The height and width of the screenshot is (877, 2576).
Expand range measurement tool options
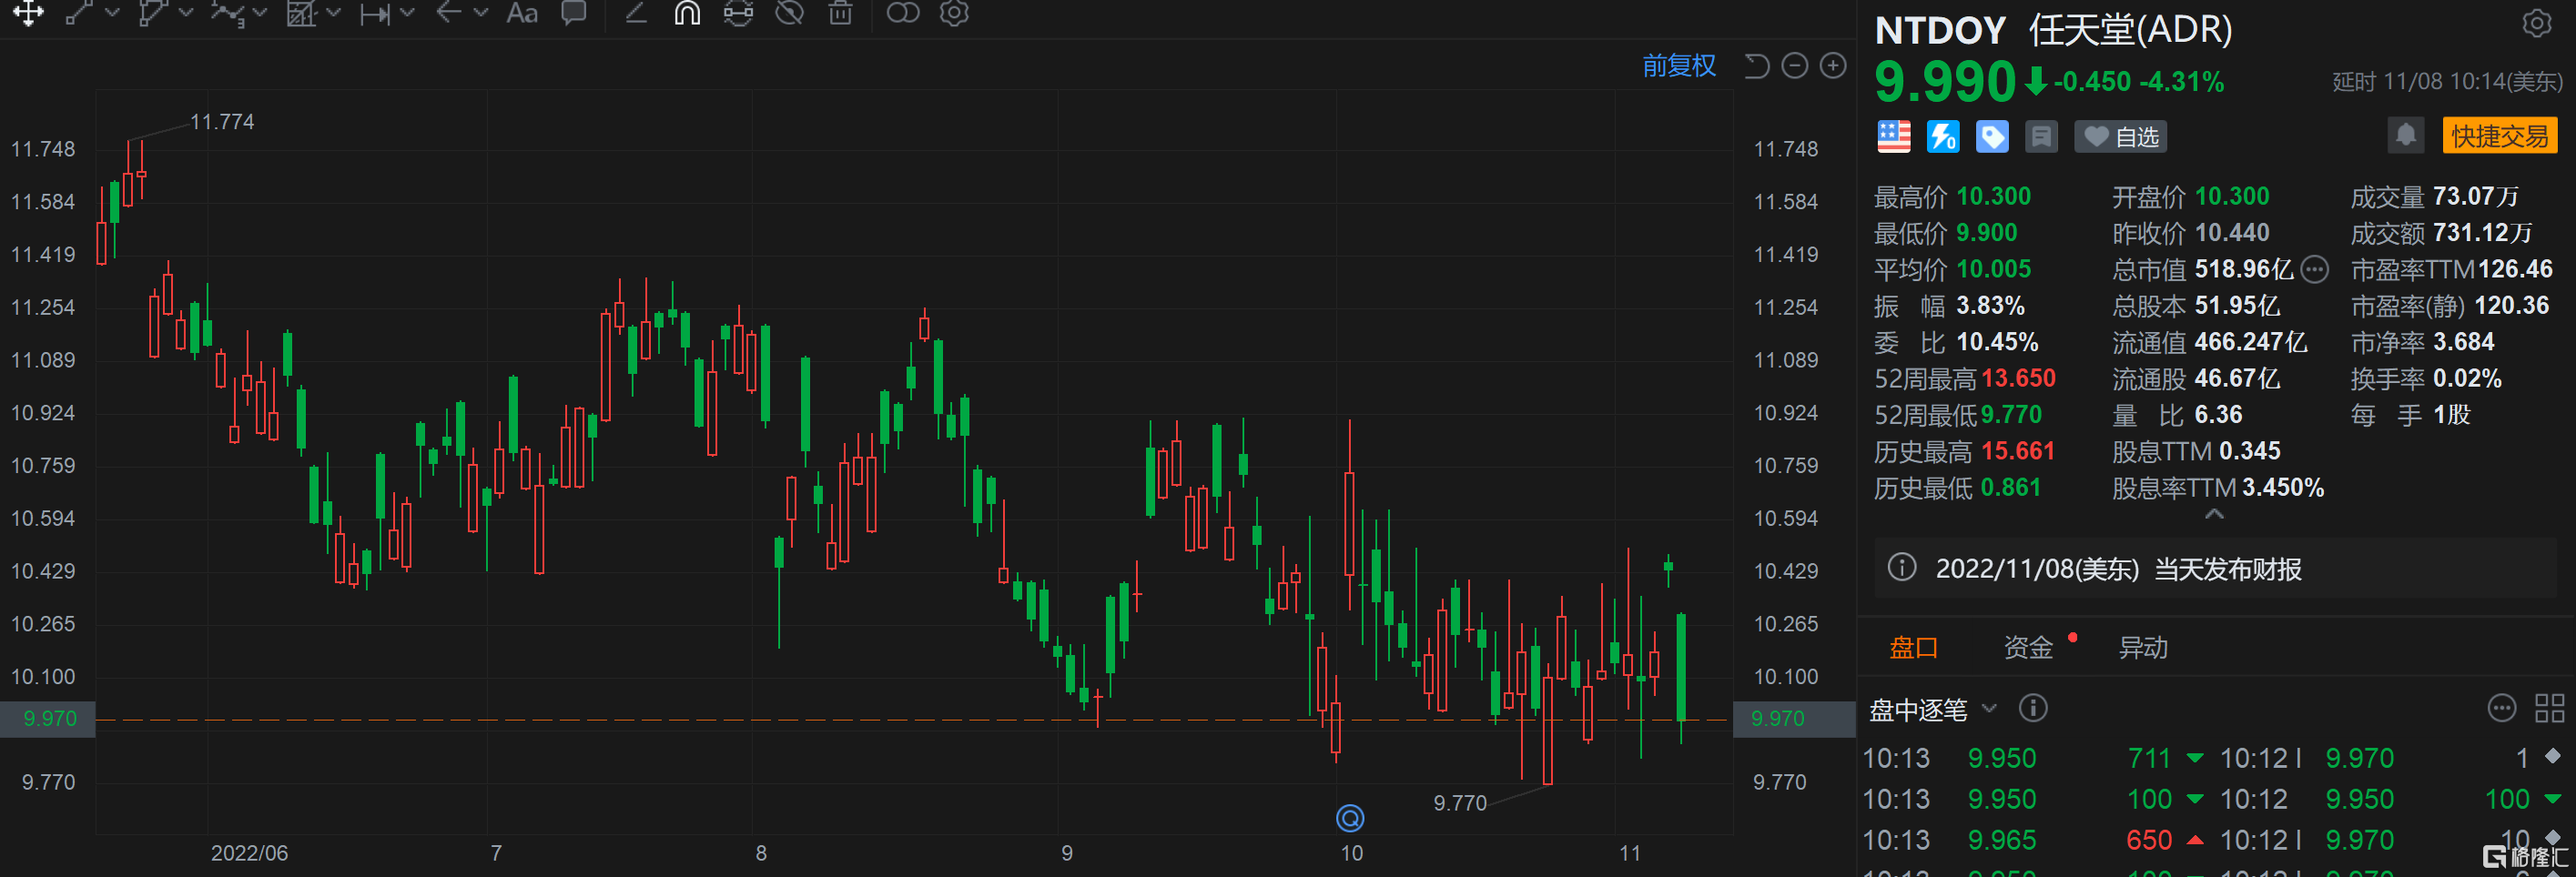(x=407, y=13)
